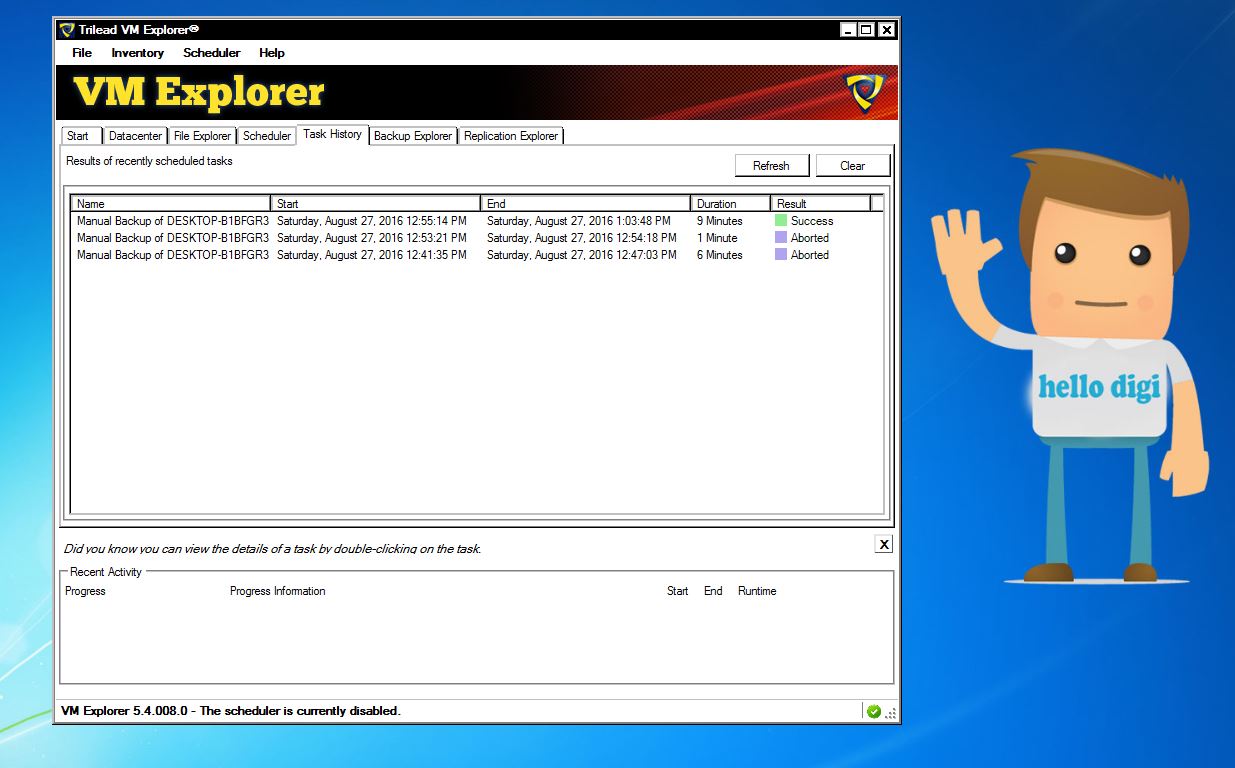This screenshot has width=1235, height=768.
Task: Open the Help menu
Action: (x=272, y=53)
